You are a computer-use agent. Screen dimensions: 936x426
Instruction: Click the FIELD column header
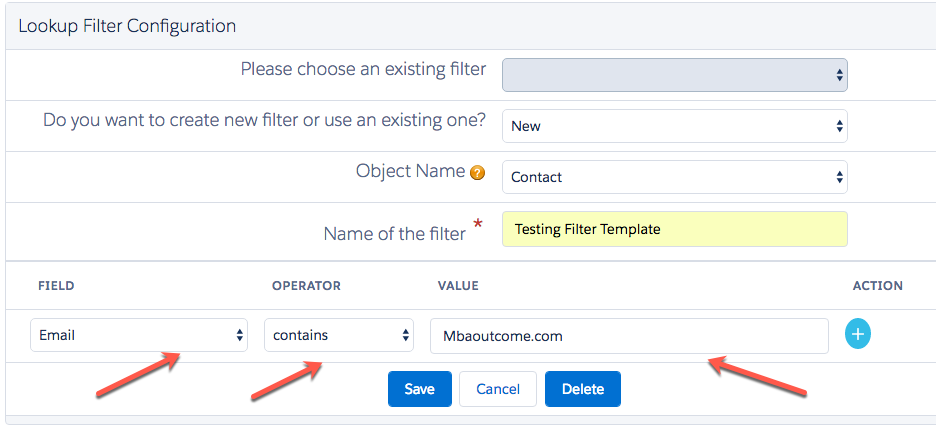coord(56,286)
